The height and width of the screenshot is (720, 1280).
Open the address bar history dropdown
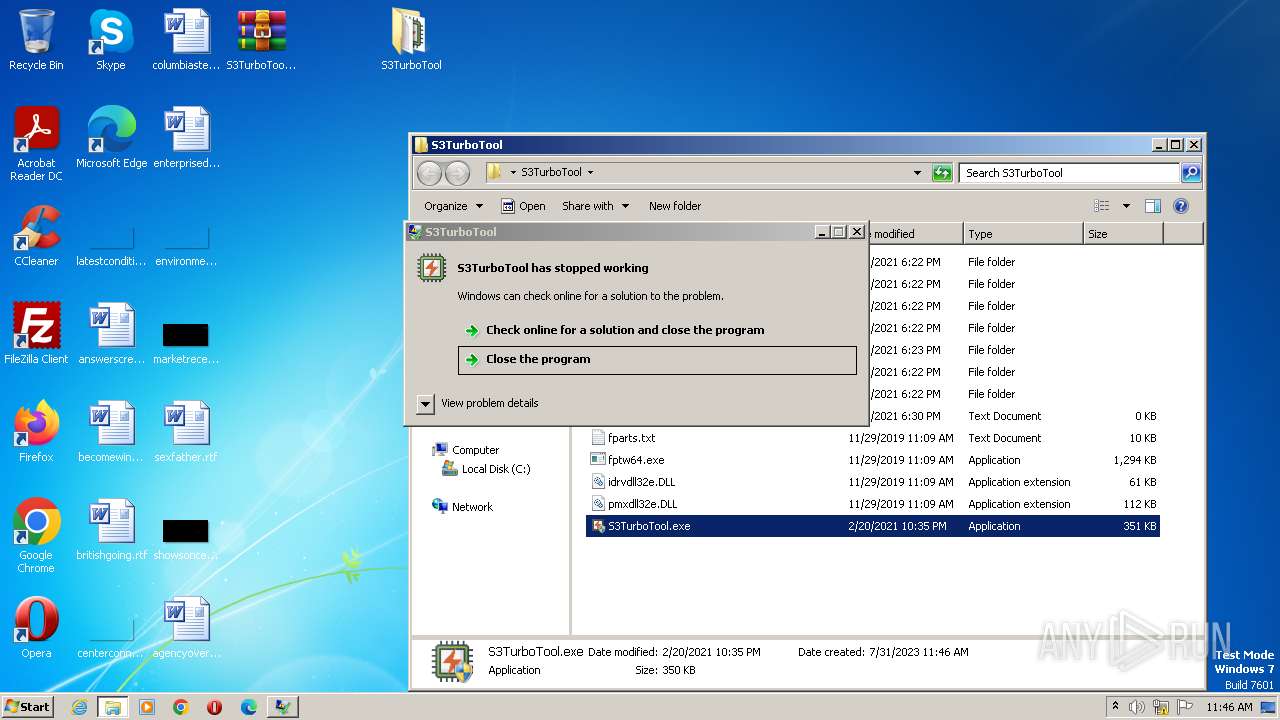click(917, 173)
